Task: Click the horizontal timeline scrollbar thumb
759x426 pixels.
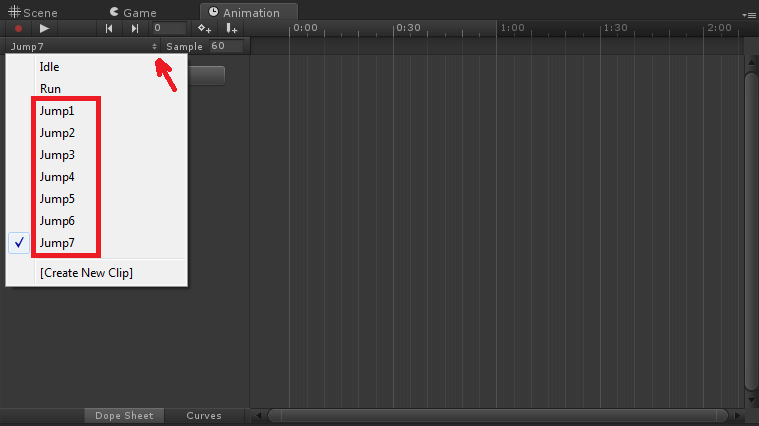Action: (x=498, y=415)
